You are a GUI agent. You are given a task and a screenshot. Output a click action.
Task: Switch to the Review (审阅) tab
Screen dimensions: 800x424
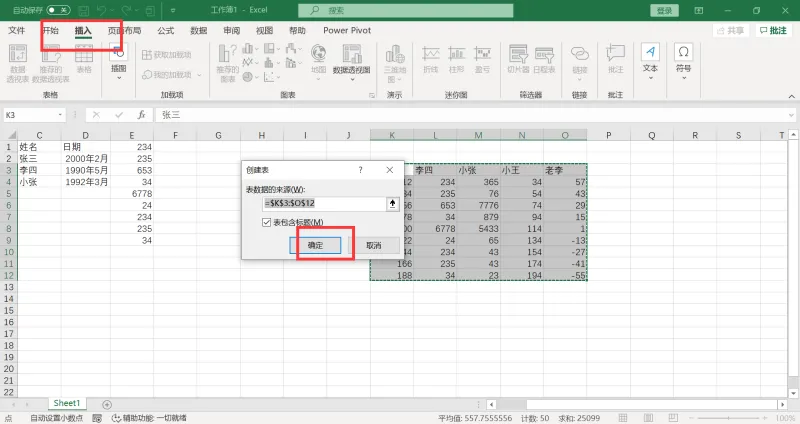(x=231, y=31)
